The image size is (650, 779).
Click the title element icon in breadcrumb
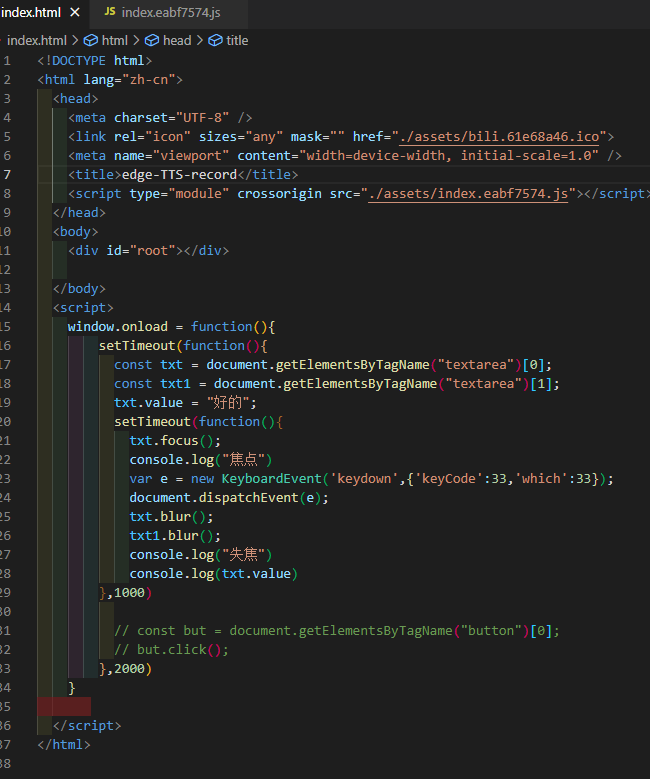[215, 40]
